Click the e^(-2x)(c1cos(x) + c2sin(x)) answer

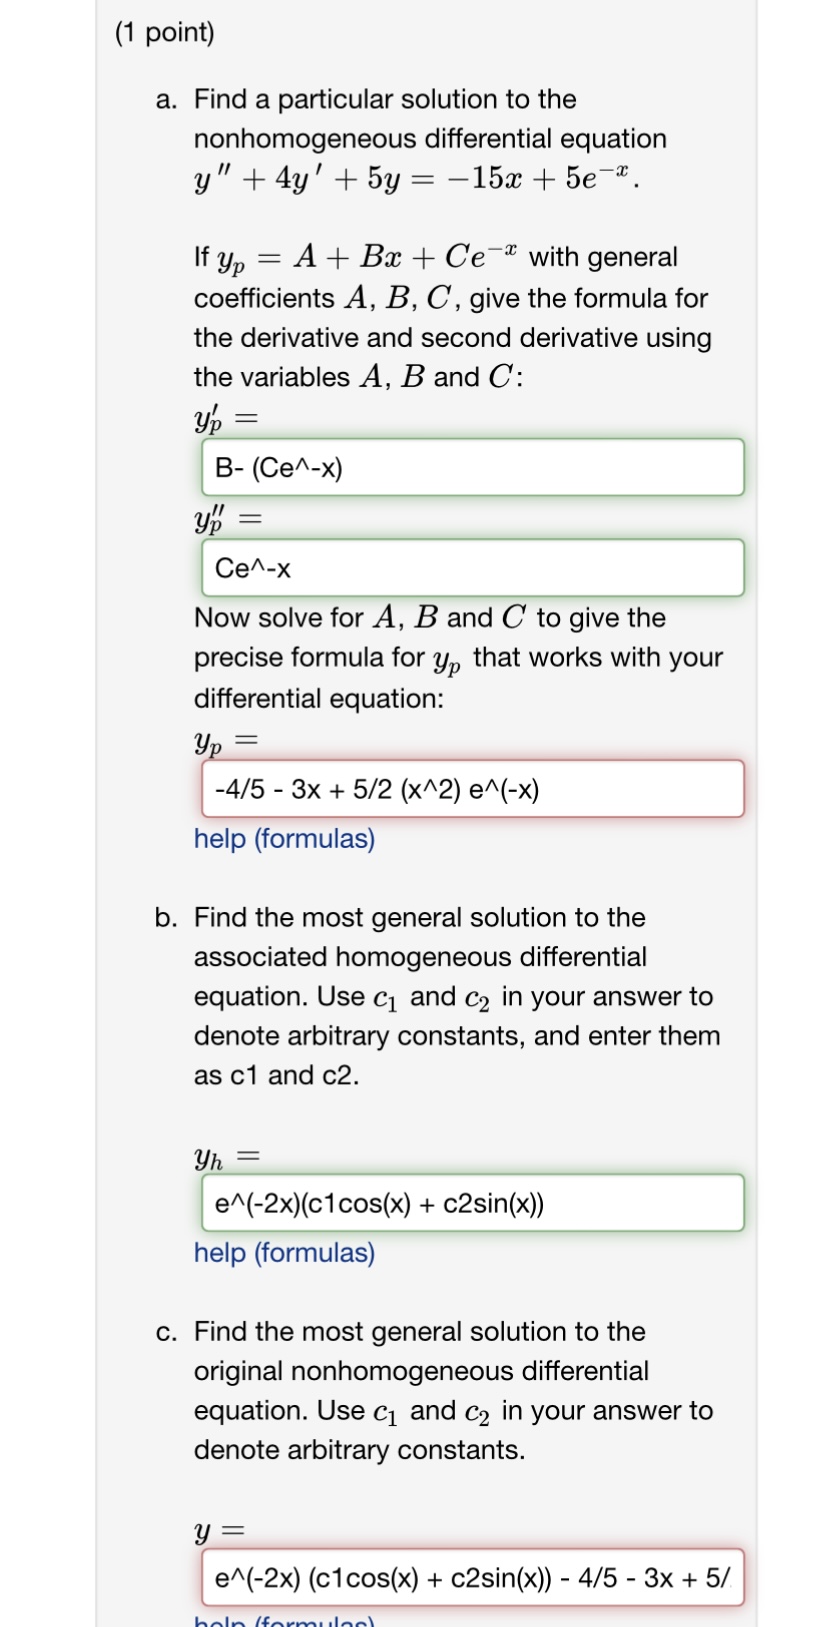click(470, 1203)
